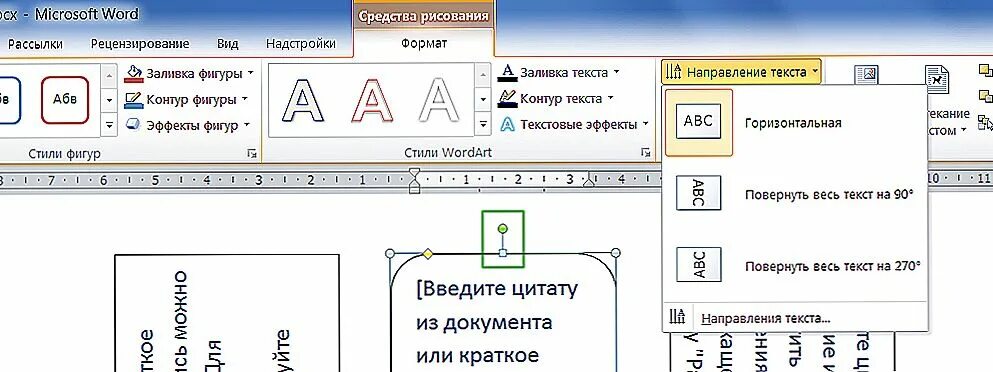The image size is (993, 372).
Task: Click the picture position icon in ribbon
Action: point(866,75)
